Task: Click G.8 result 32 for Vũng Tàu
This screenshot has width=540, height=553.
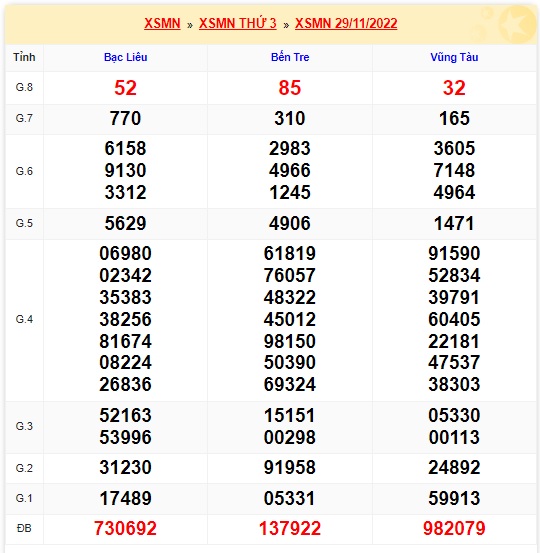Action: coord(454,88)
